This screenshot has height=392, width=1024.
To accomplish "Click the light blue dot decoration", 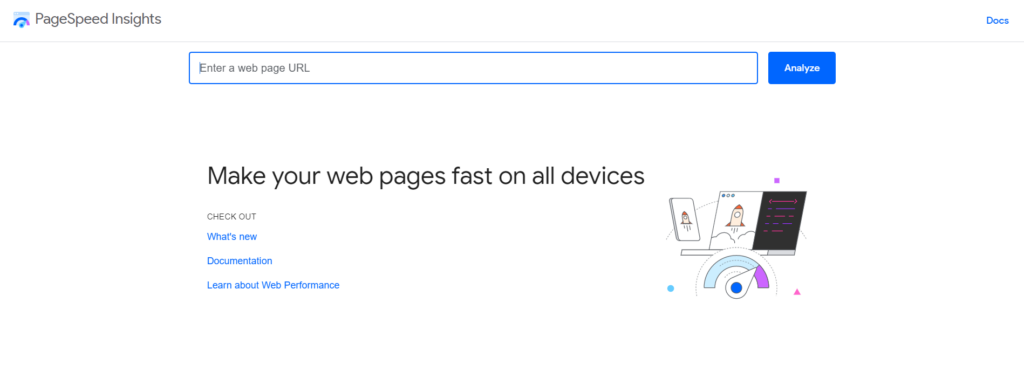I will pyautogui.click(x=670, y=288).
